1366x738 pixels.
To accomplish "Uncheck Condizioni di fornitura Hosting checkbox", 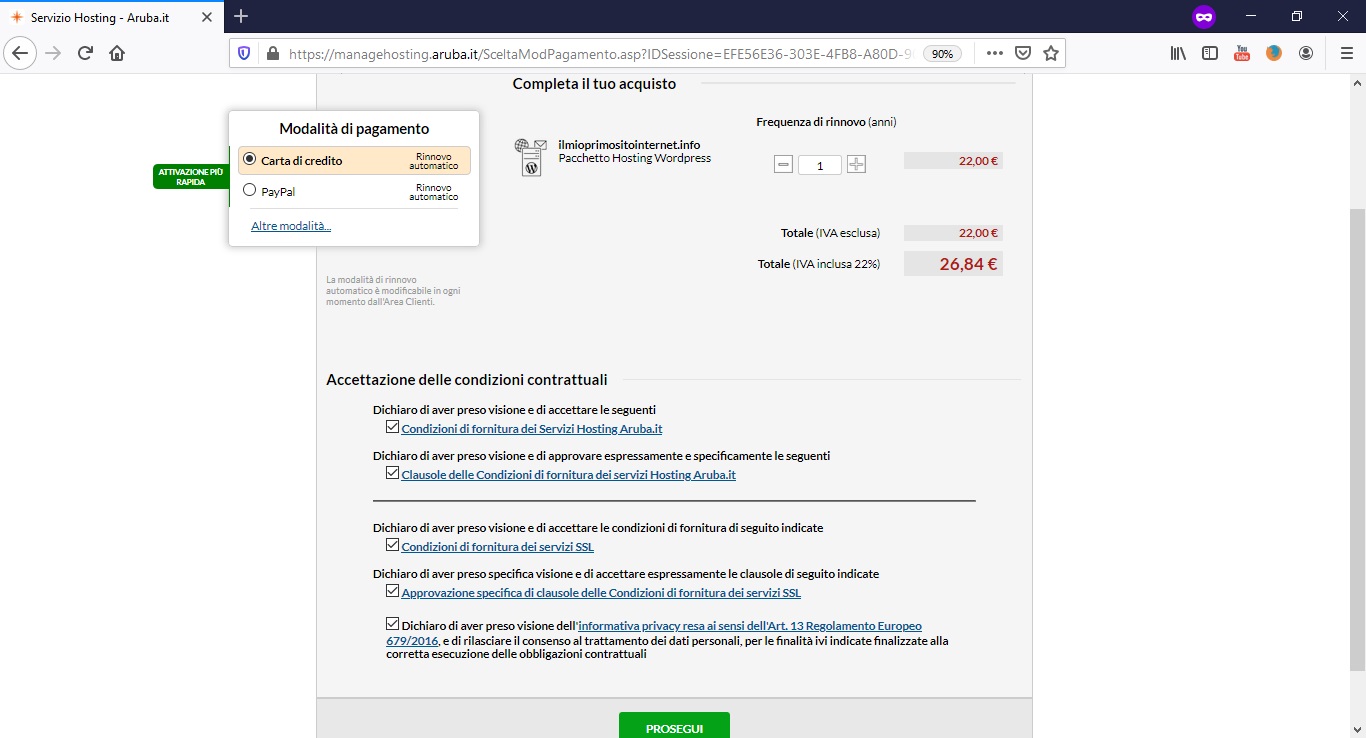I will (x=392, y=427).
